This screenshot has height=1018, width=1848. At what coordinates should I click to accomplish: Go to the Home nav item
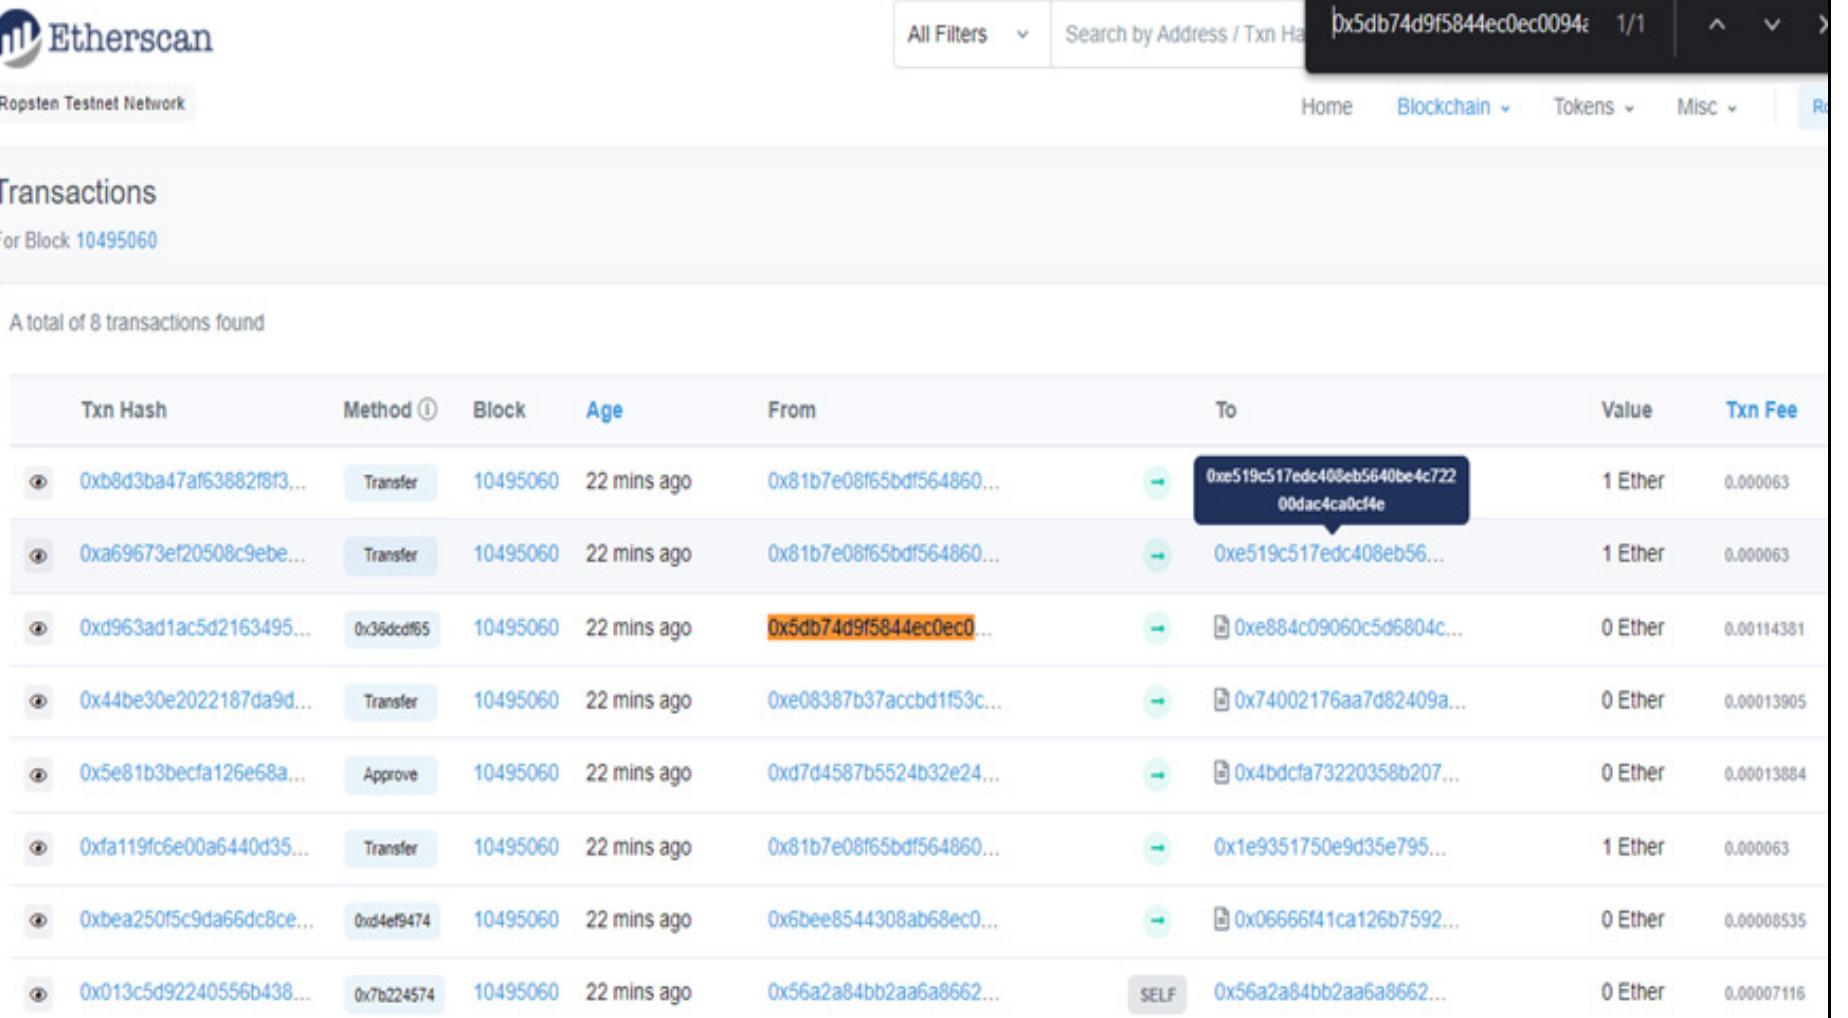point(1326,107)
